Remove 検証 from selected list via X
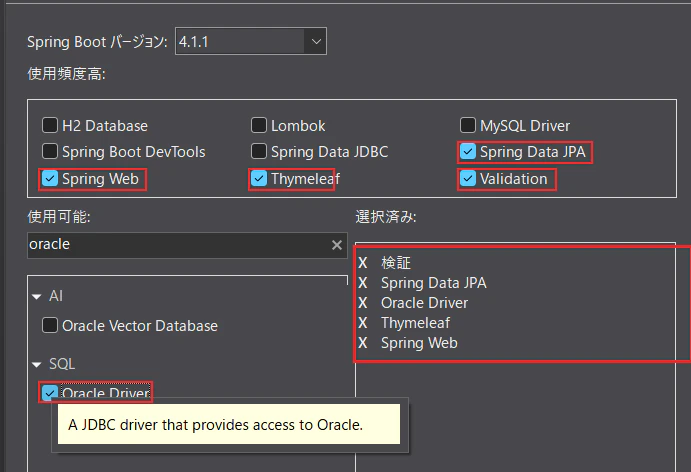The height and width of the screenshot is (472, 691). tap(363, 263)
